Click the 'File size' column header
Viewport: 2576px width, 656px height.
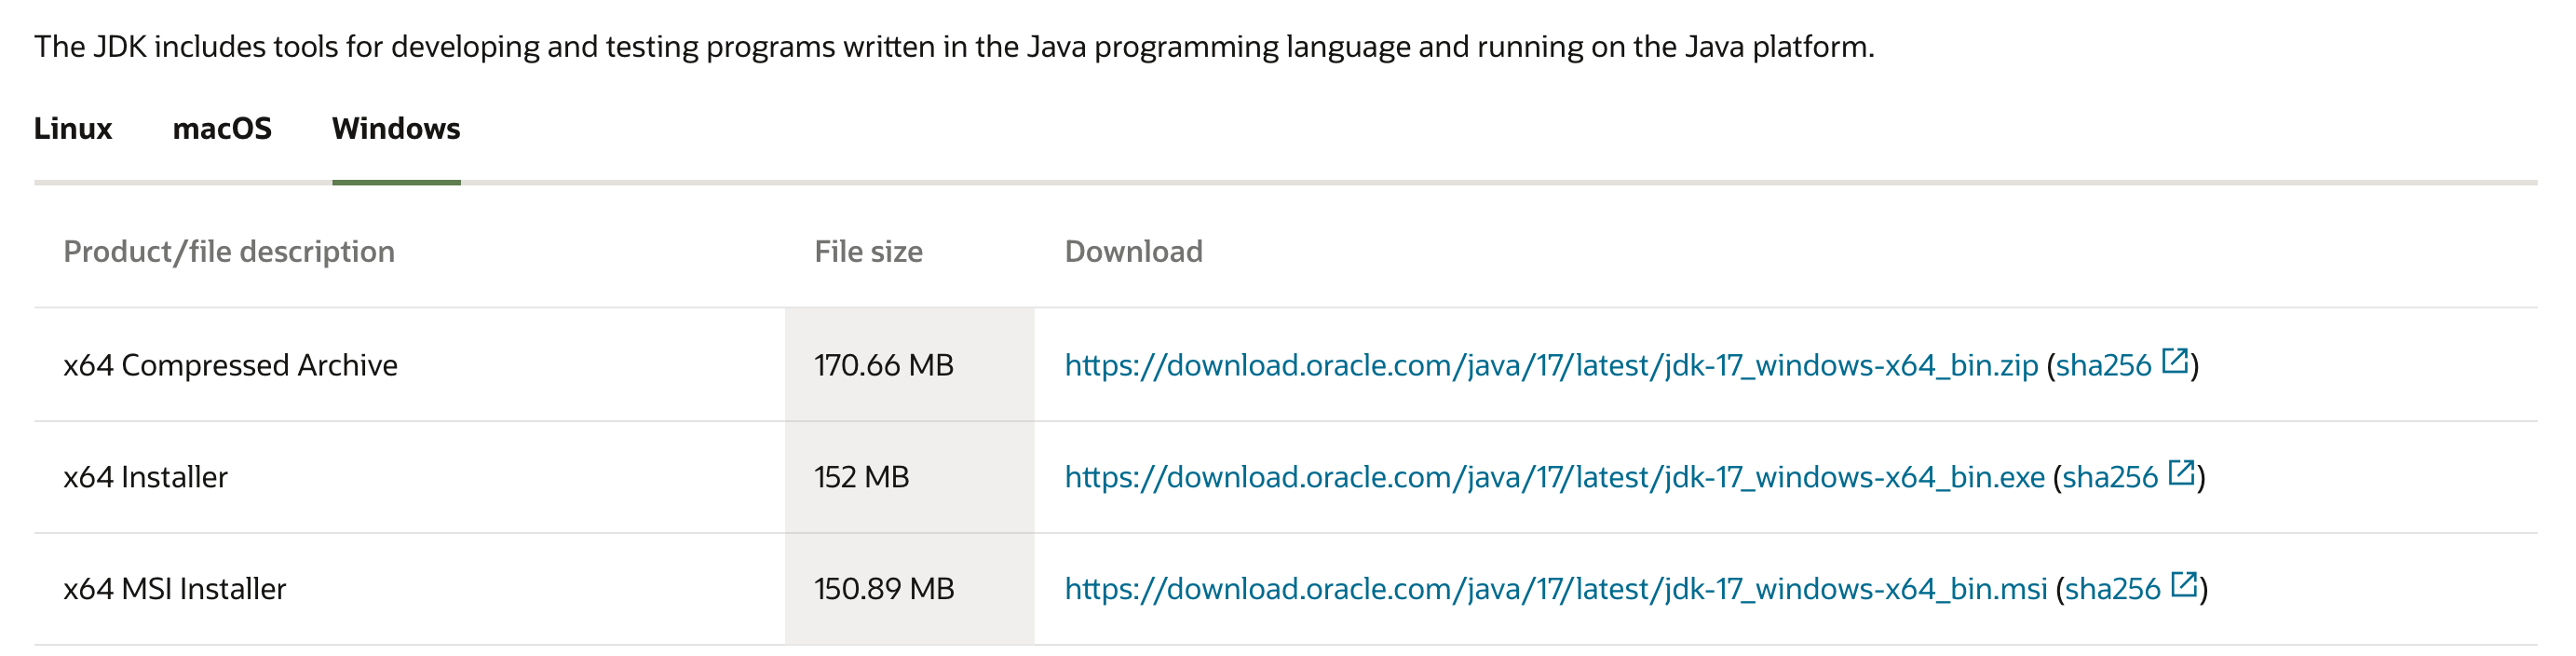(x=868, y=252)
